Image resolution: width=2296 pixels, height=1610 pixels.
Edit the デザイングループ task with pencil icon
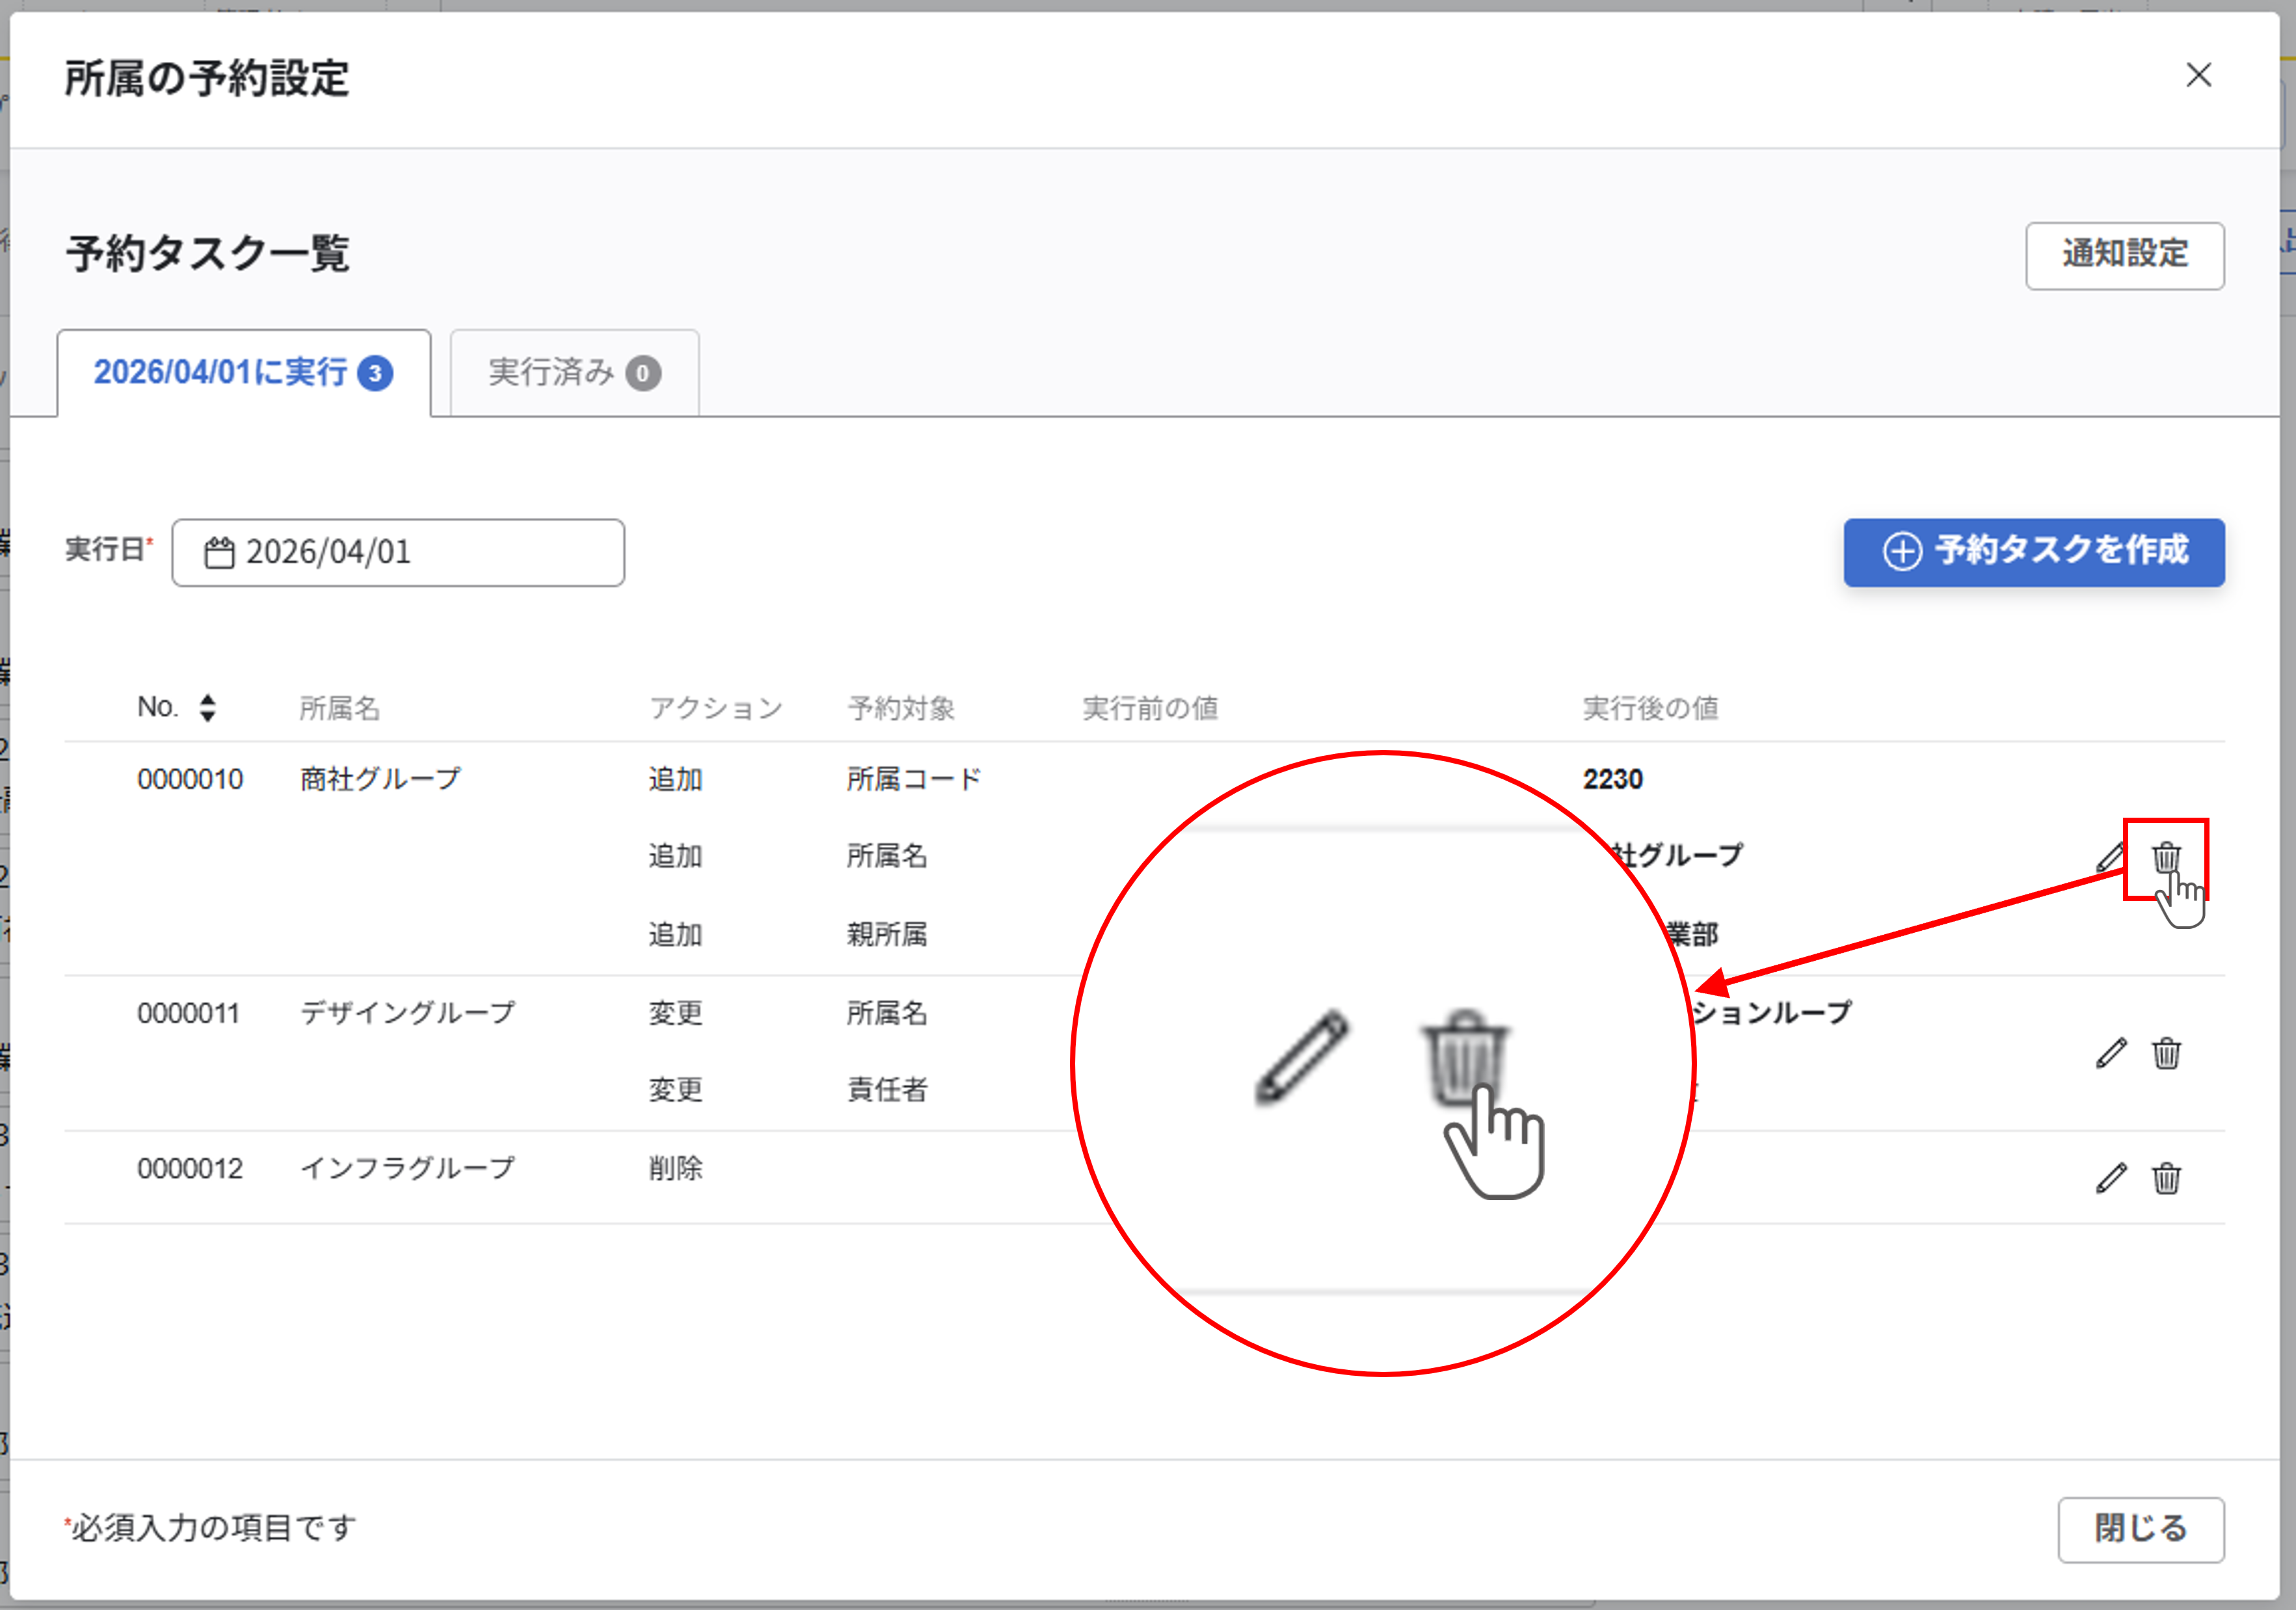click(x=2111, y=1053)
